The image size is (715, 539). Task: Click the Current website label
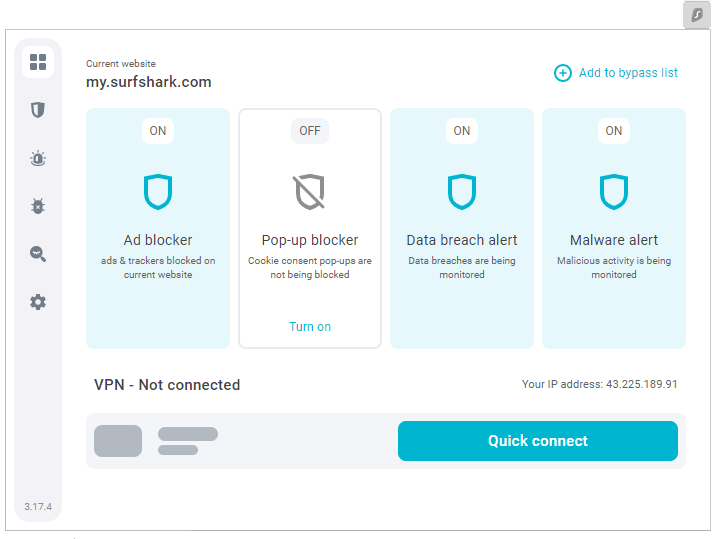click(121, 64)
